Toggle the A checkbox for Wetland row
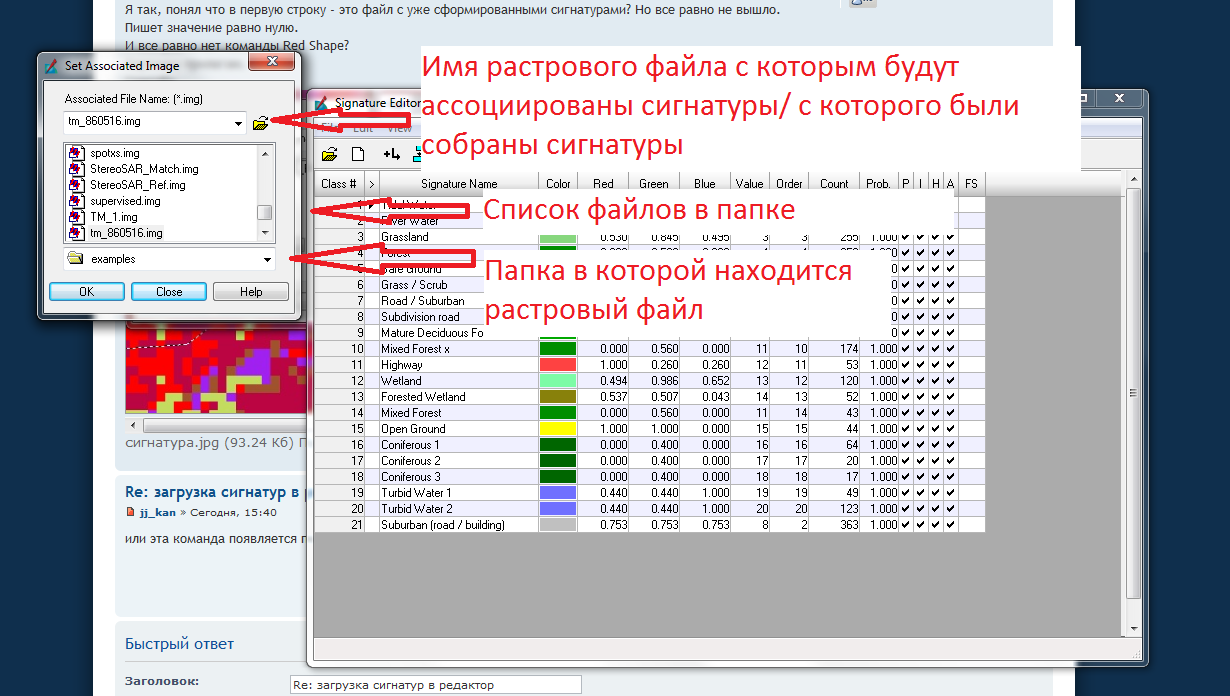The image size is (1230, 696). 951,381
